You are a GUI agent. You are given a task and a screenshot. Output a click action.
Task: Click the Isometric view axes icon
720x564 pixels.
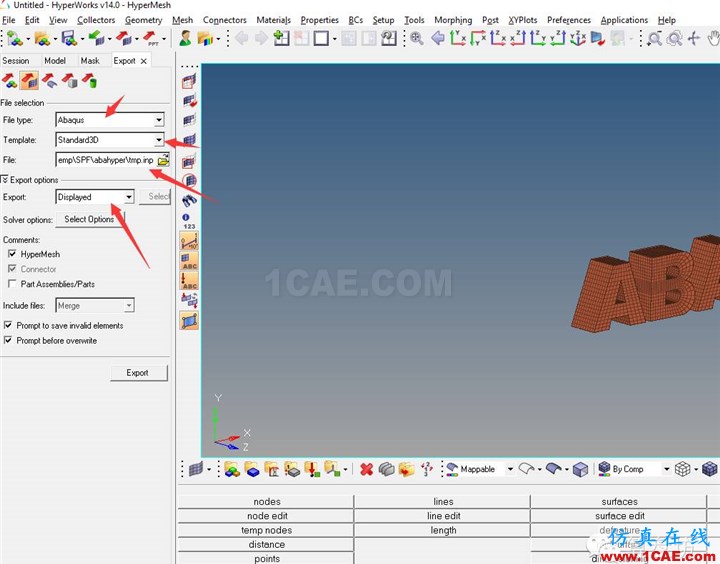(577, 38)
